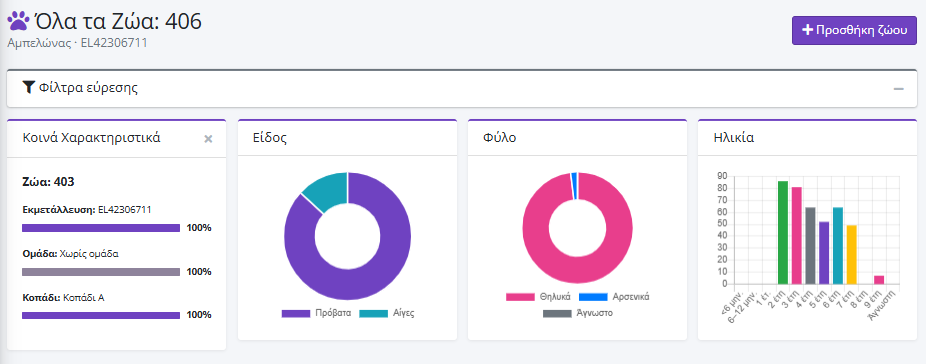926x364 pixels.
Task: Toggle Αρσενικά legend in Φύλο chart
Action: click(614, 297)
